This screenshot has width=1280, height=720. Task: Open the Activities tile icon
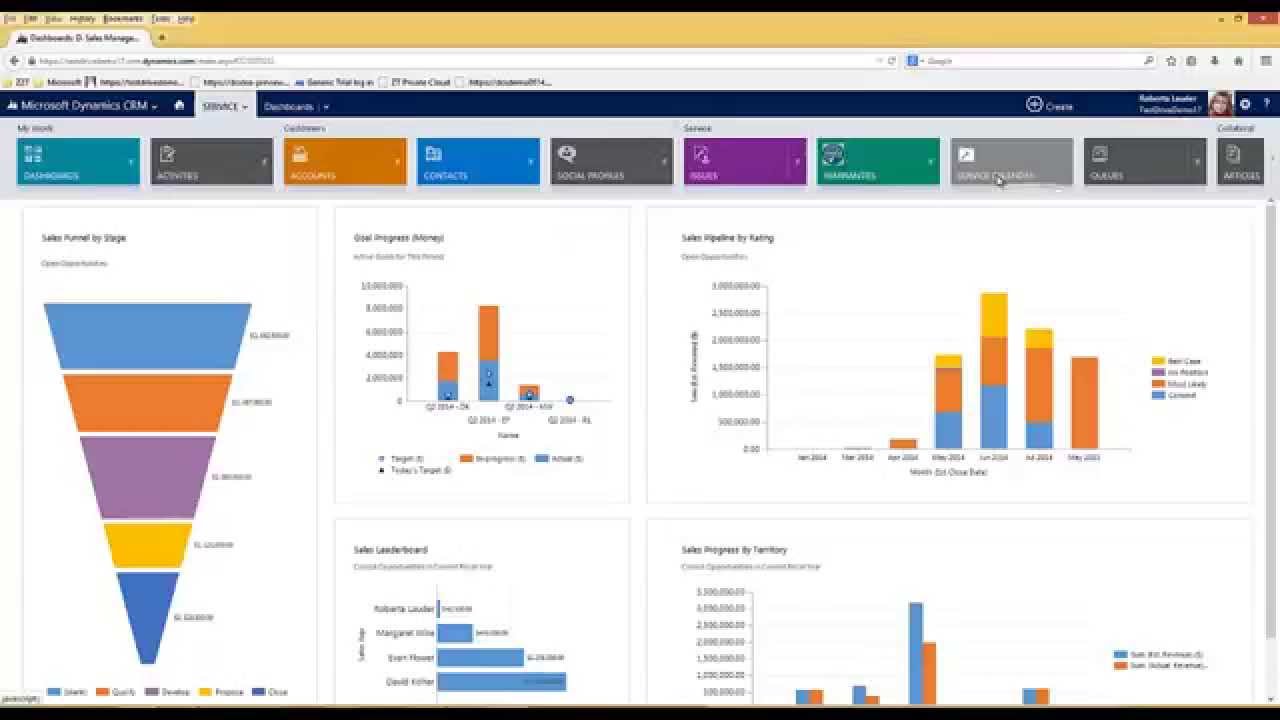coord(166,154)
